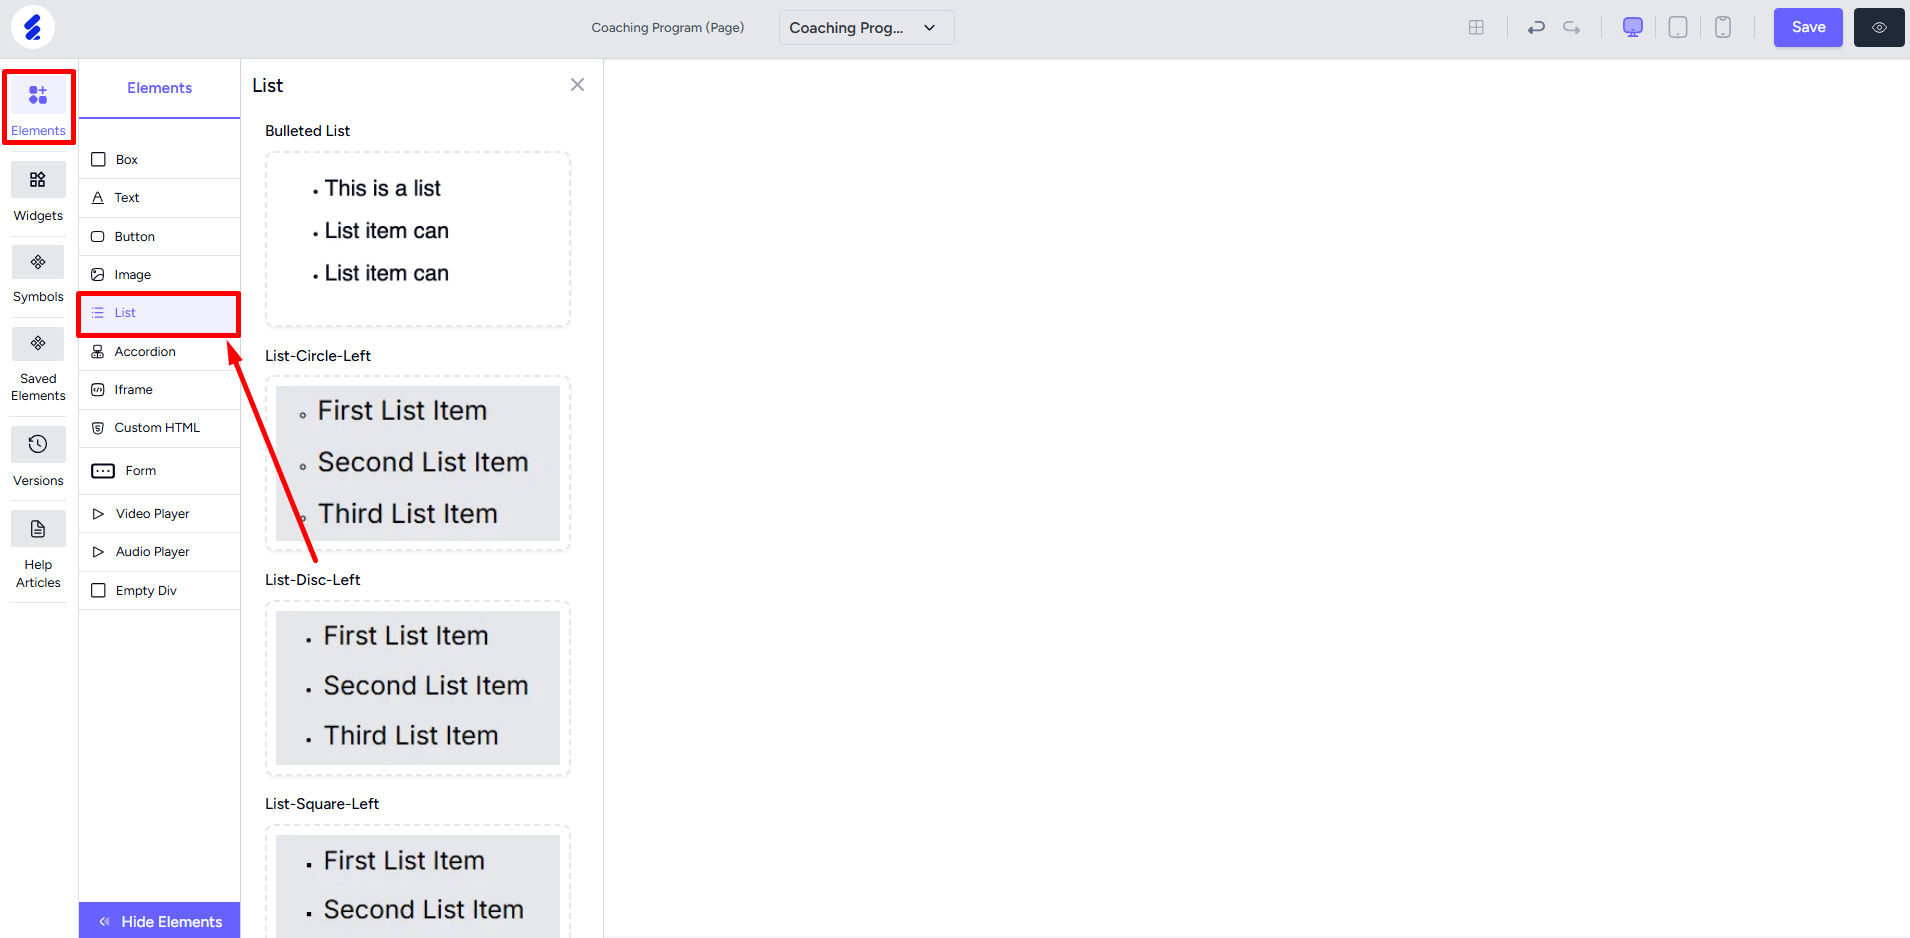Open Saved Elements panel
Screen dimensions: 1910x938
(x=38, y=365)
